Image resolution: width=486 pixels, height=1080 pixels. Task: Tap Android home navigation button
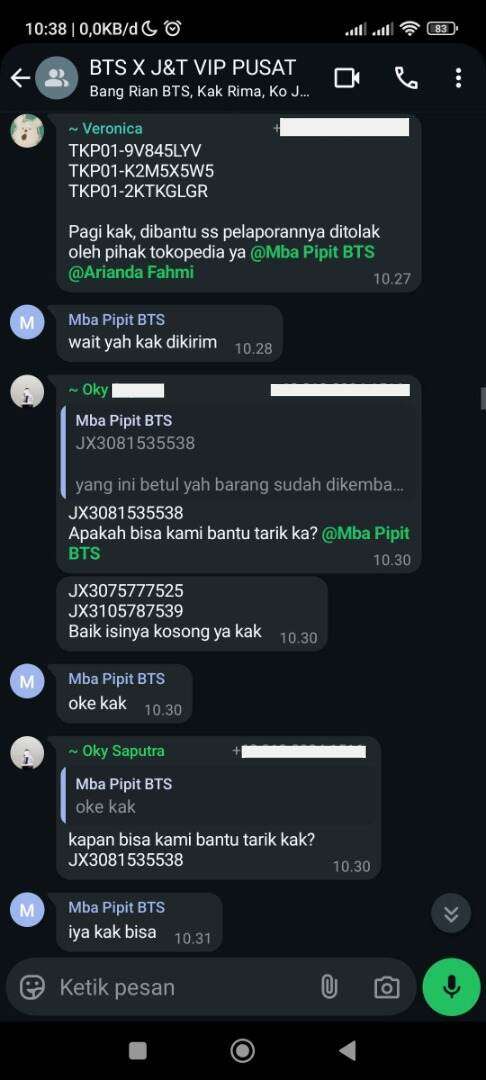tap(242, 1050)
